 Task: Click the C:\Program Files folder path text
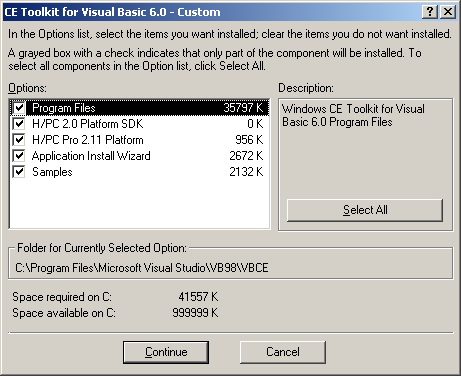click(x=142, y=268)
